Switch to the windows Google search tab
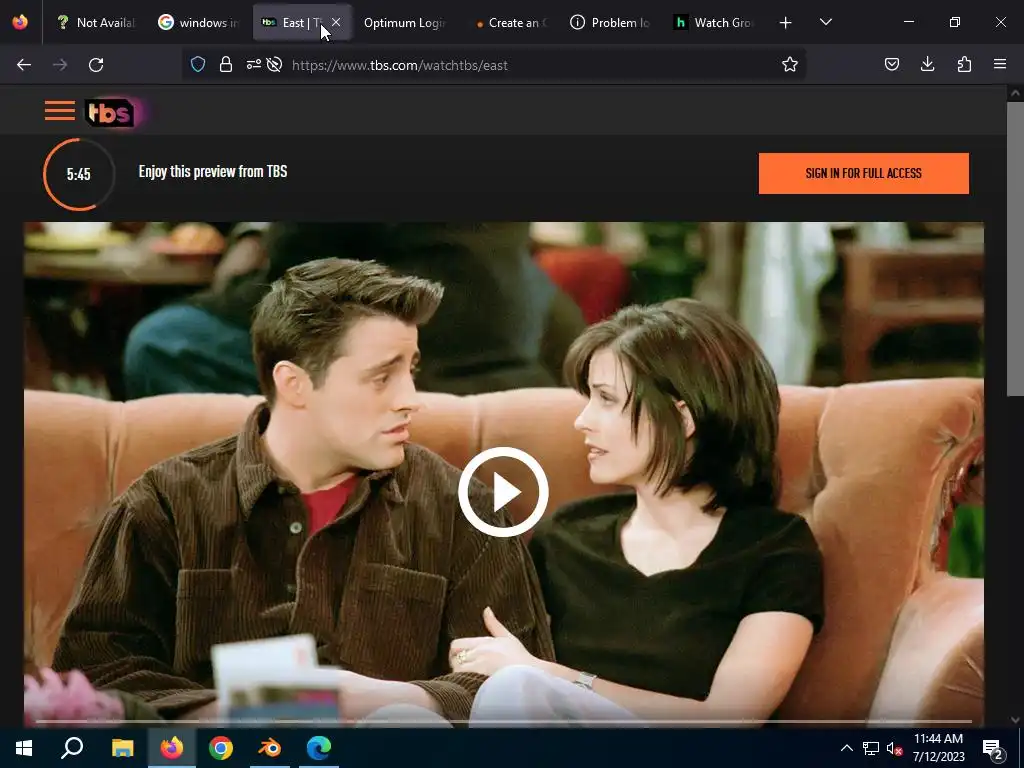The height and width of the screenshot is (768, 1024). tap(199, 22)
